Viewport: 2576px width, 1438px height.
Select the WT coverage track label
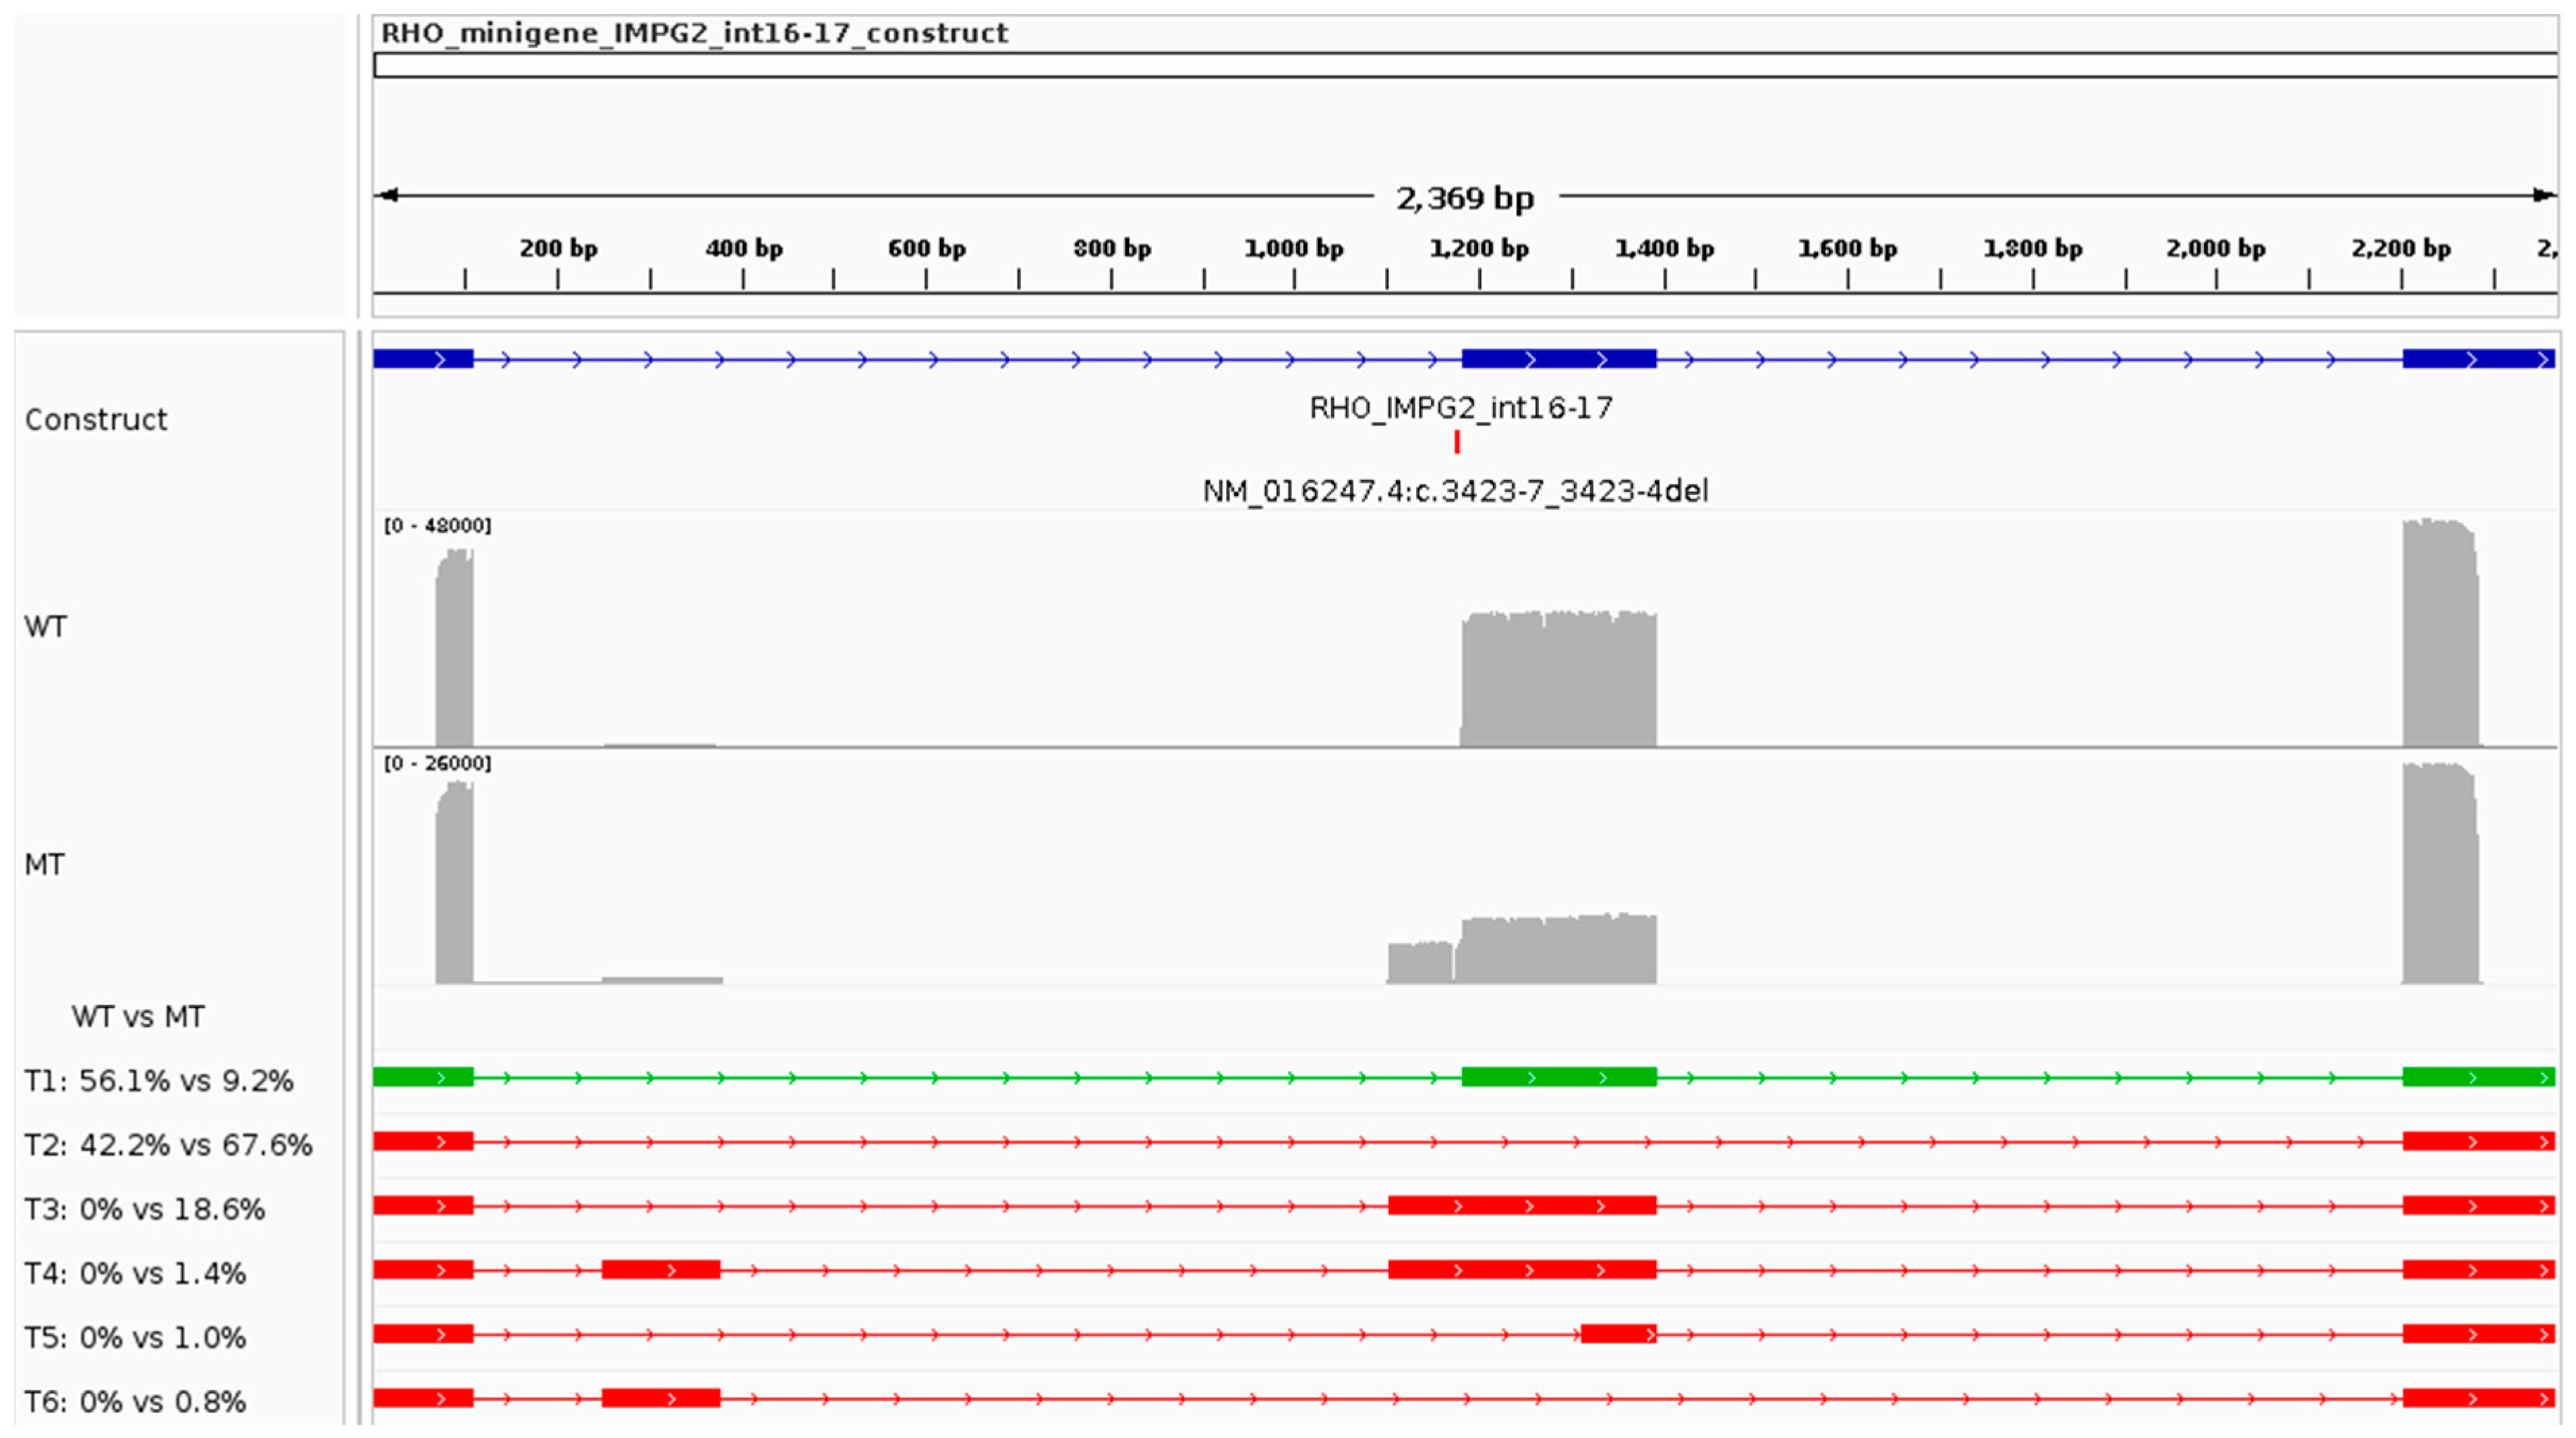pyautogui.click(x=46, y=627)
